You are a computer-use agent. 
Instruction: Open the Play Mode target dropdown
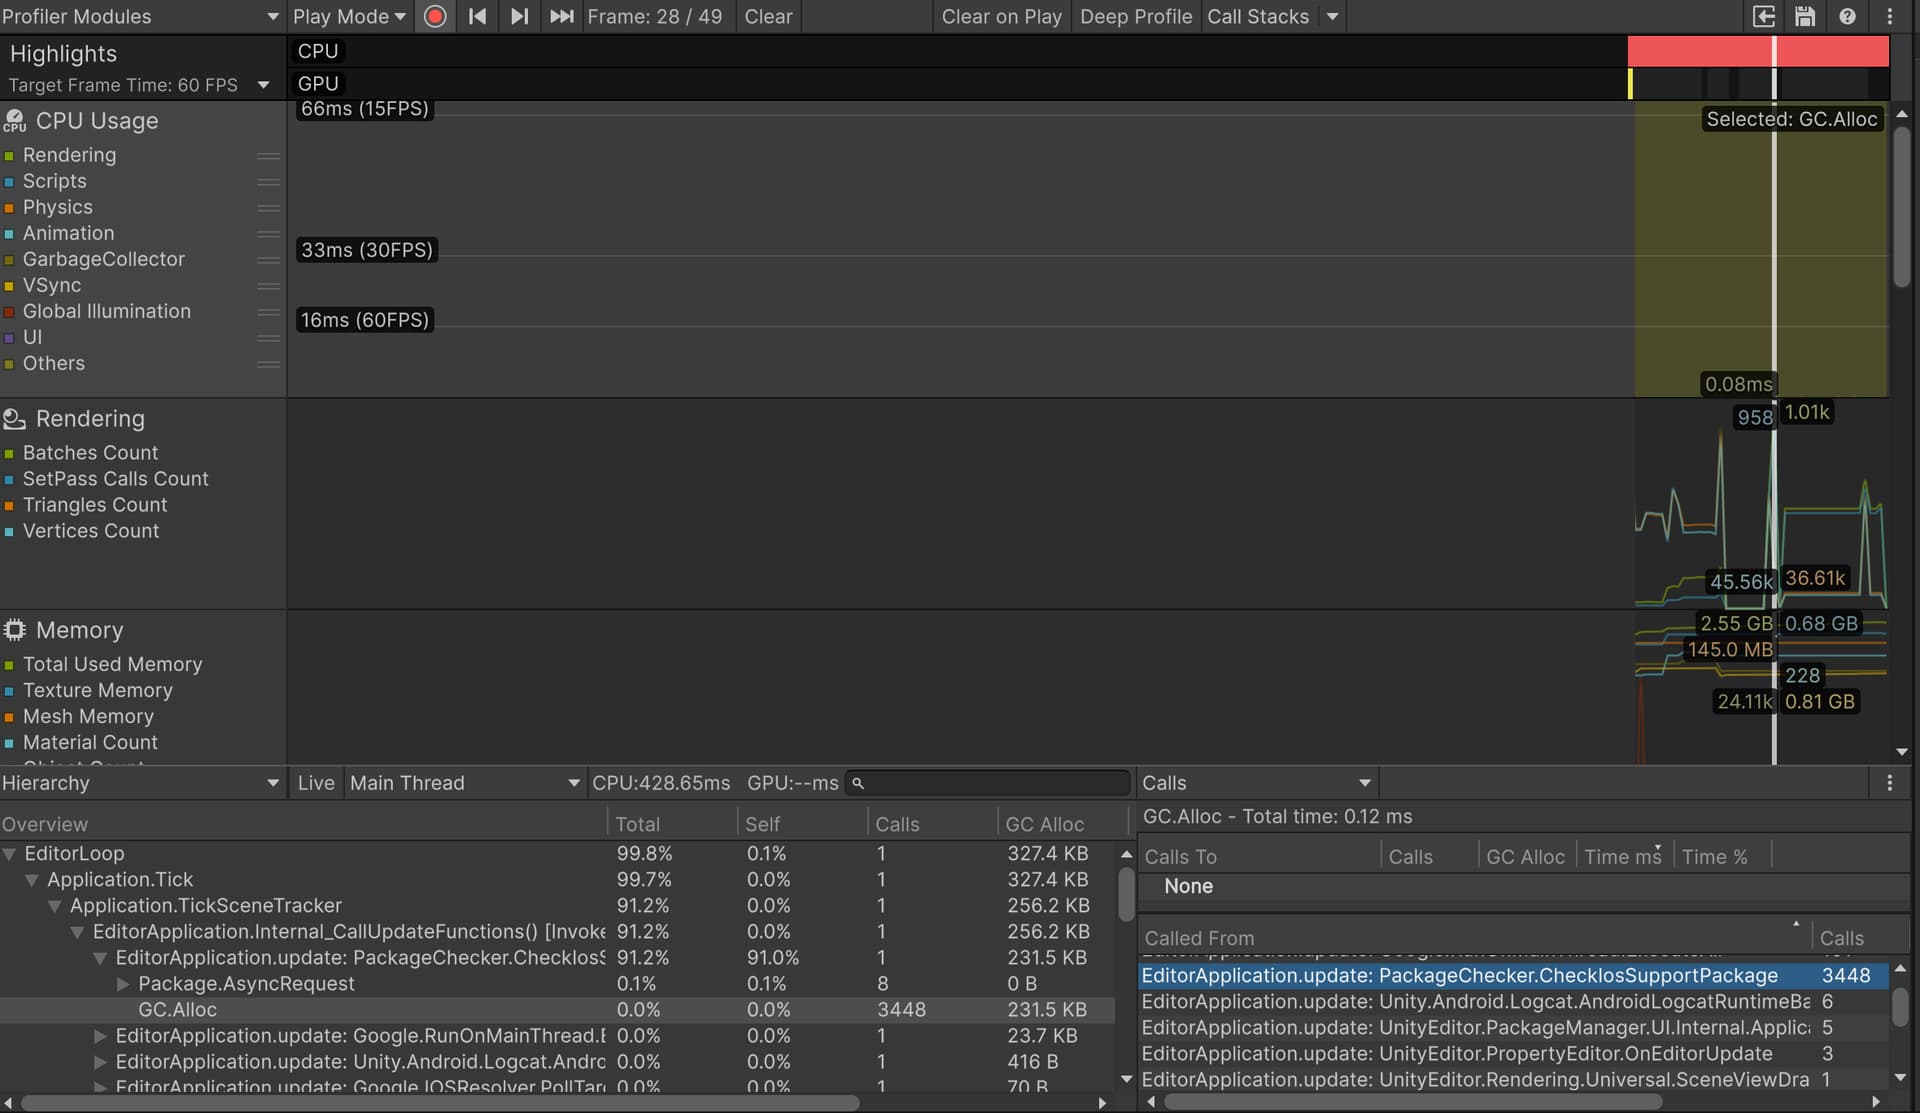click(x=348, y=16)
